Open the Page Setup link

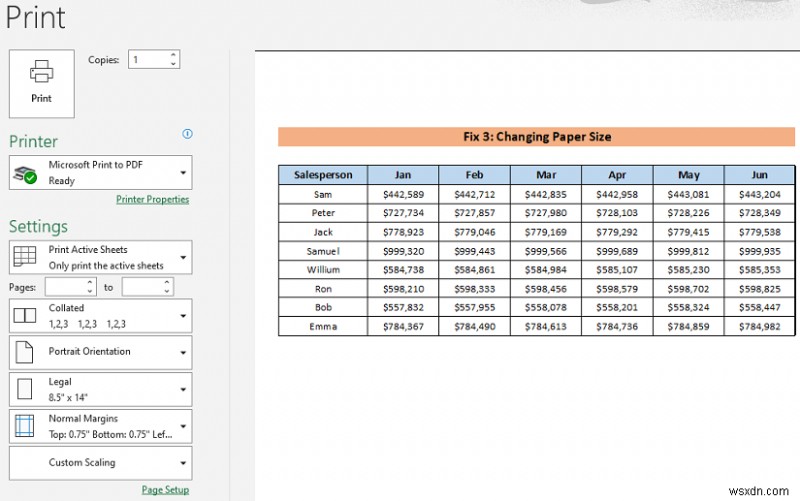point(165,490)
